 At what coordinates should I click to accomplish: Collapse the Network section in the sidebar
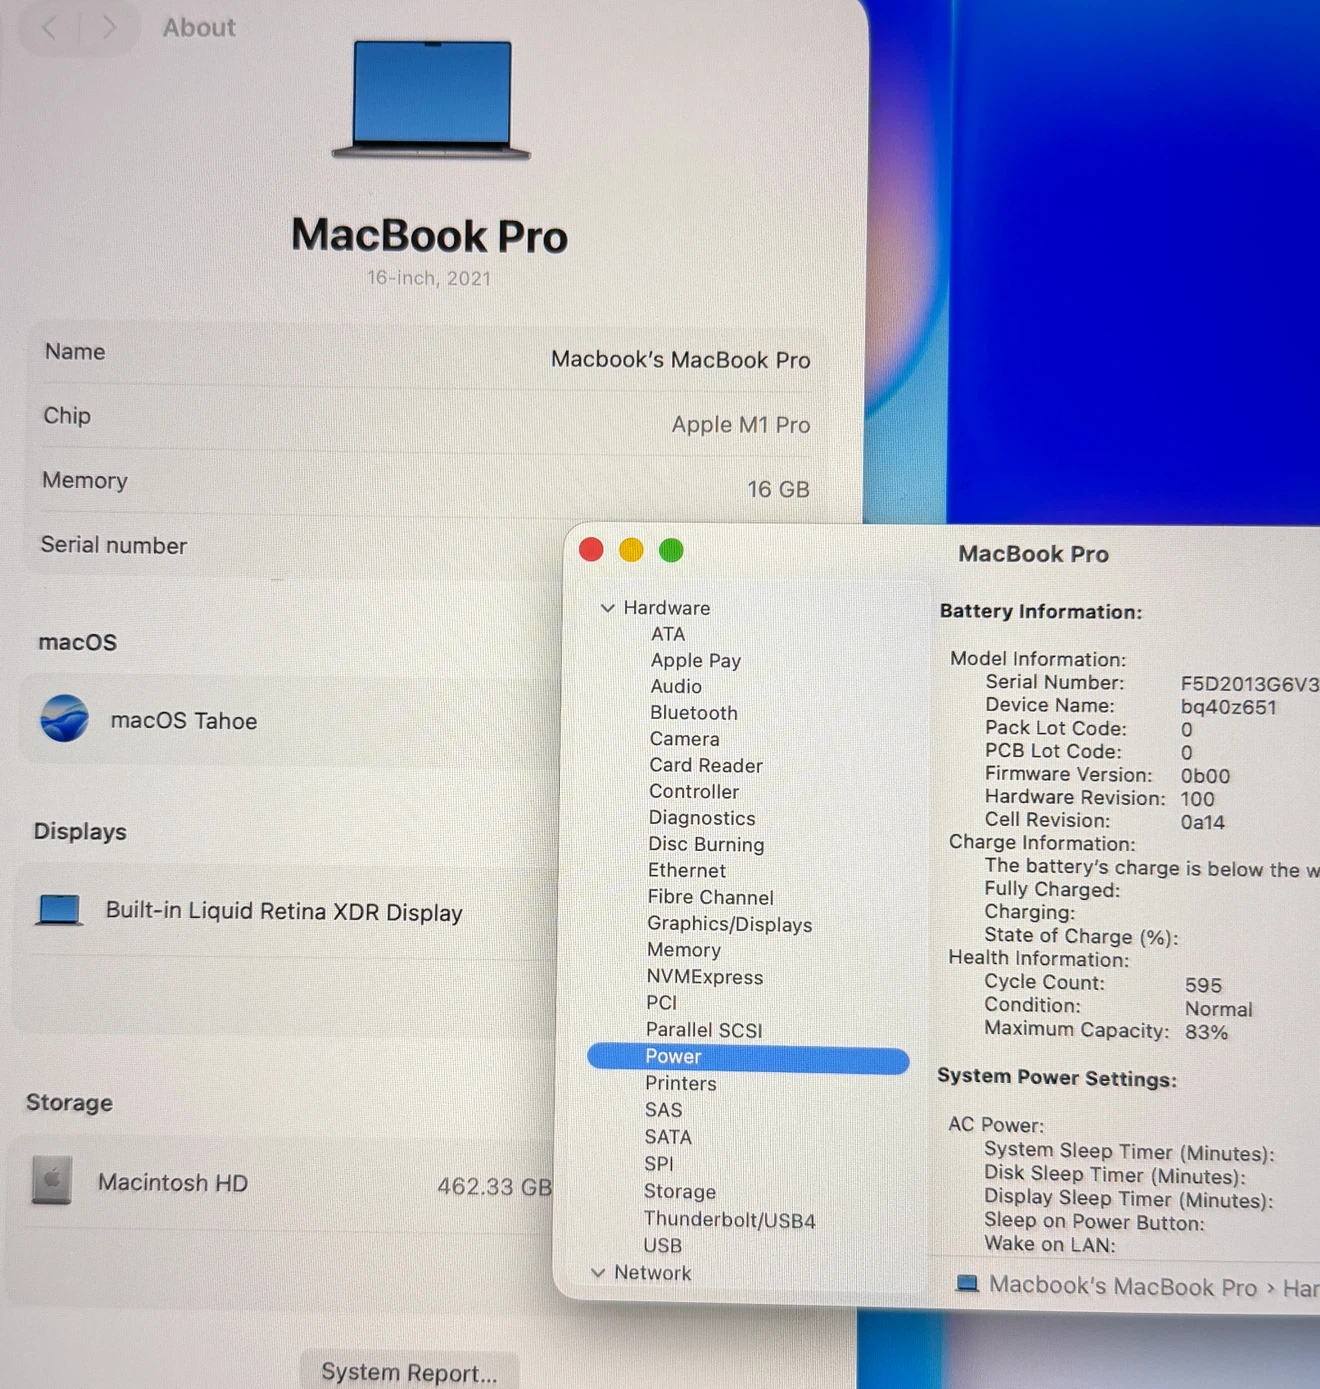pos(598,1272)
